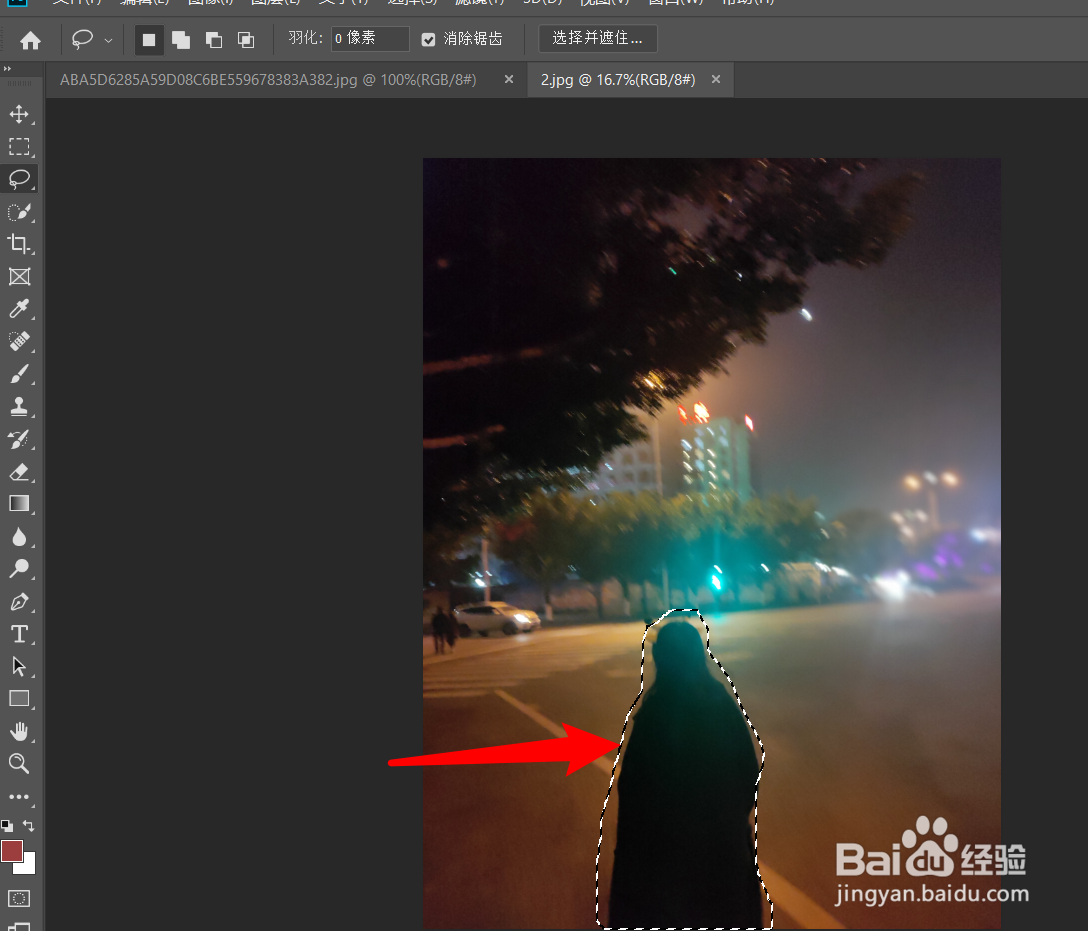Image resolution: width=1088 pixels, height=931 pixels.
Task: Select the Frame tool
Action: [19, 277]
